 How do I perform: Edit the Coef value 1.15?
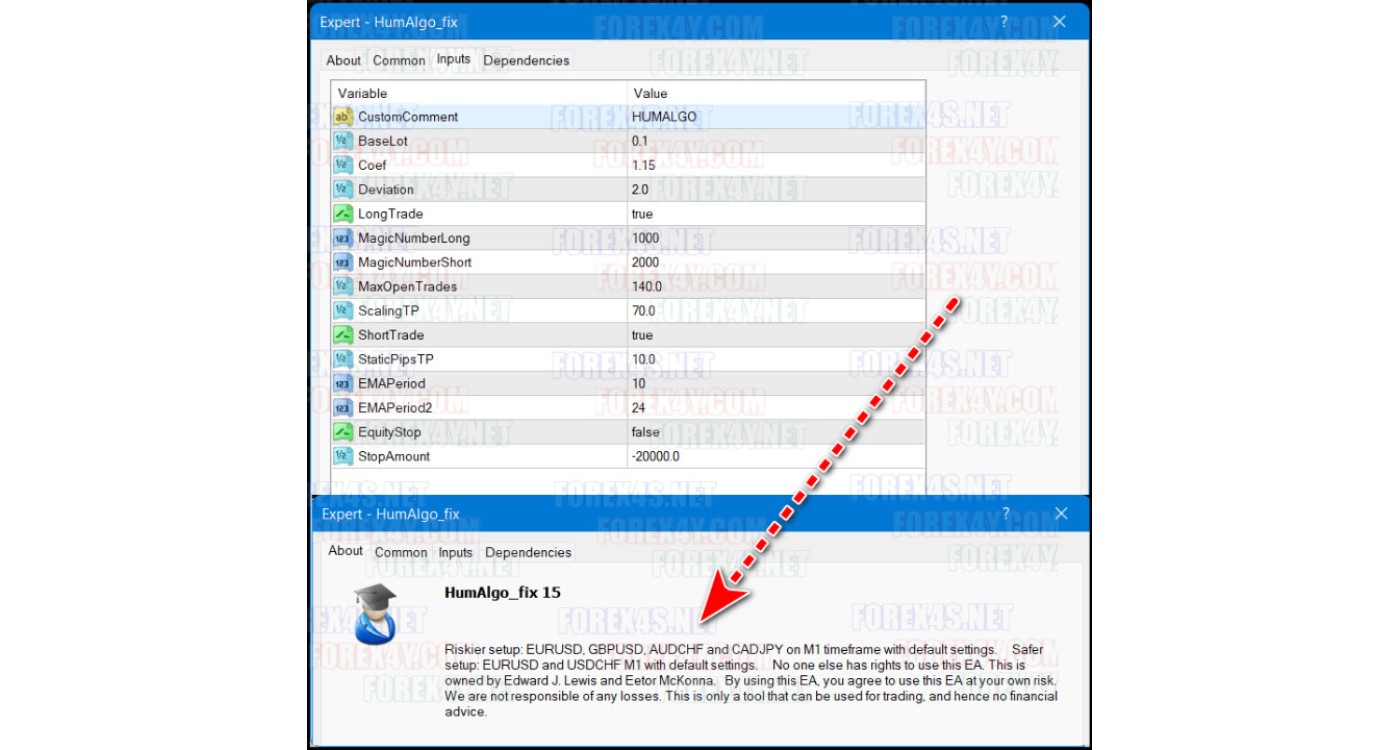[644, 165]
